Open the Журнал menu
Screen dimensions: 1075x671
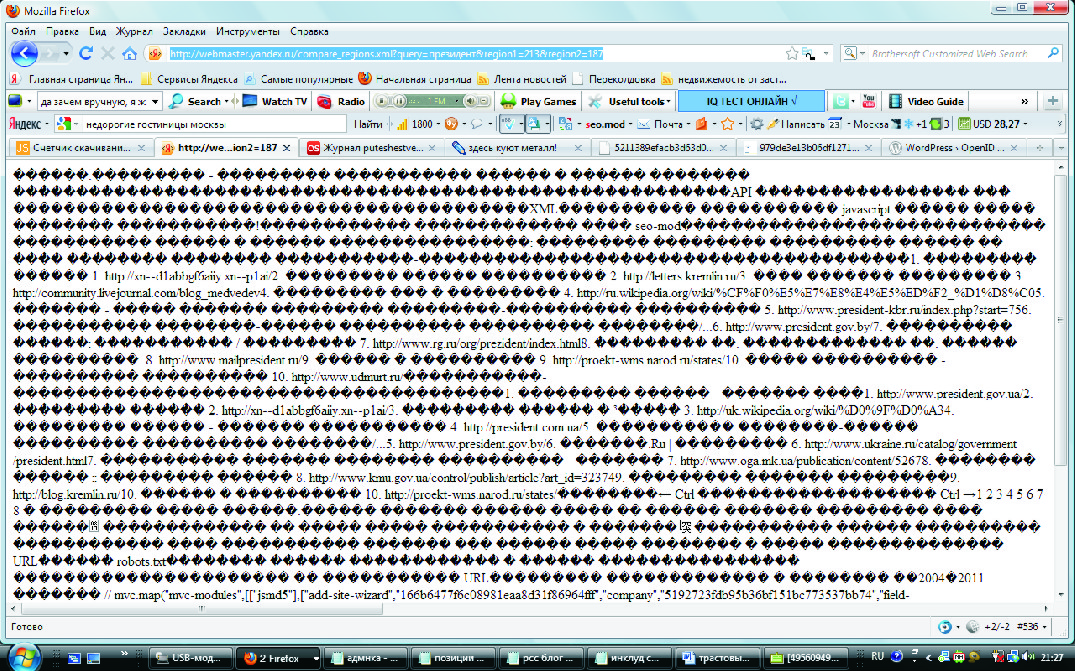pos(134,32)
